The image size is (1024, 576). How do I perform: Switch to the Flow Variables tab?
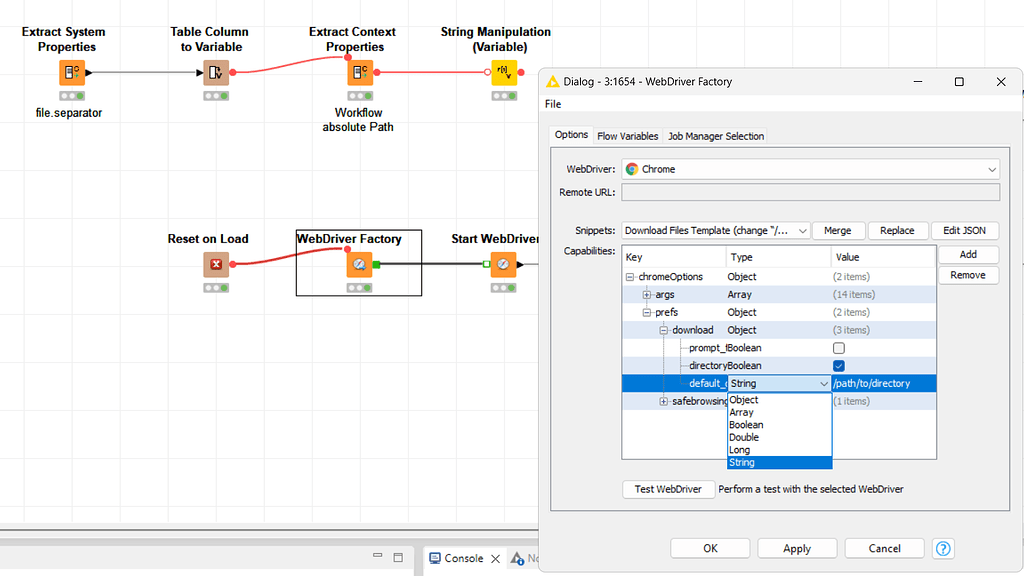tap(627, 134)
